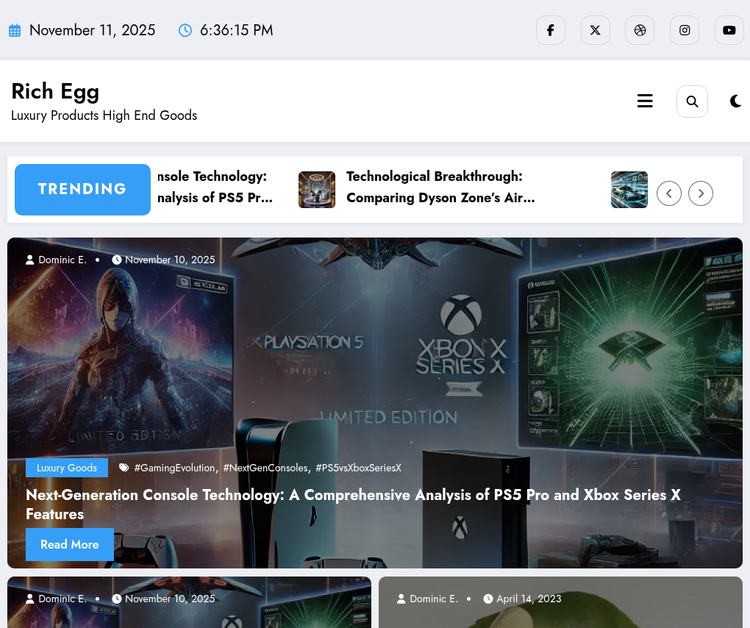Click the Read More button
The image size is (750, 628).
(69, 544)
